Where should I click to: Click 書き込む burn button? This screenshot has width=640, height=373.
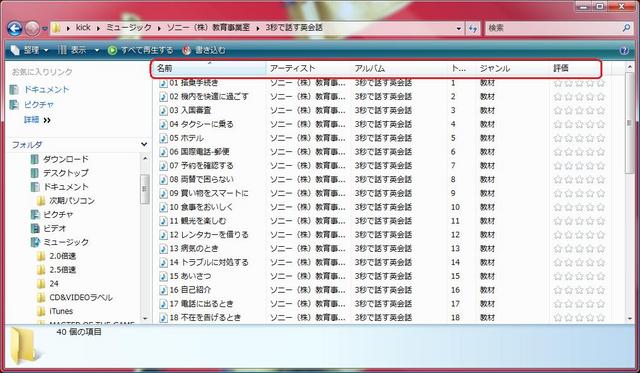[x=204, y=50]
